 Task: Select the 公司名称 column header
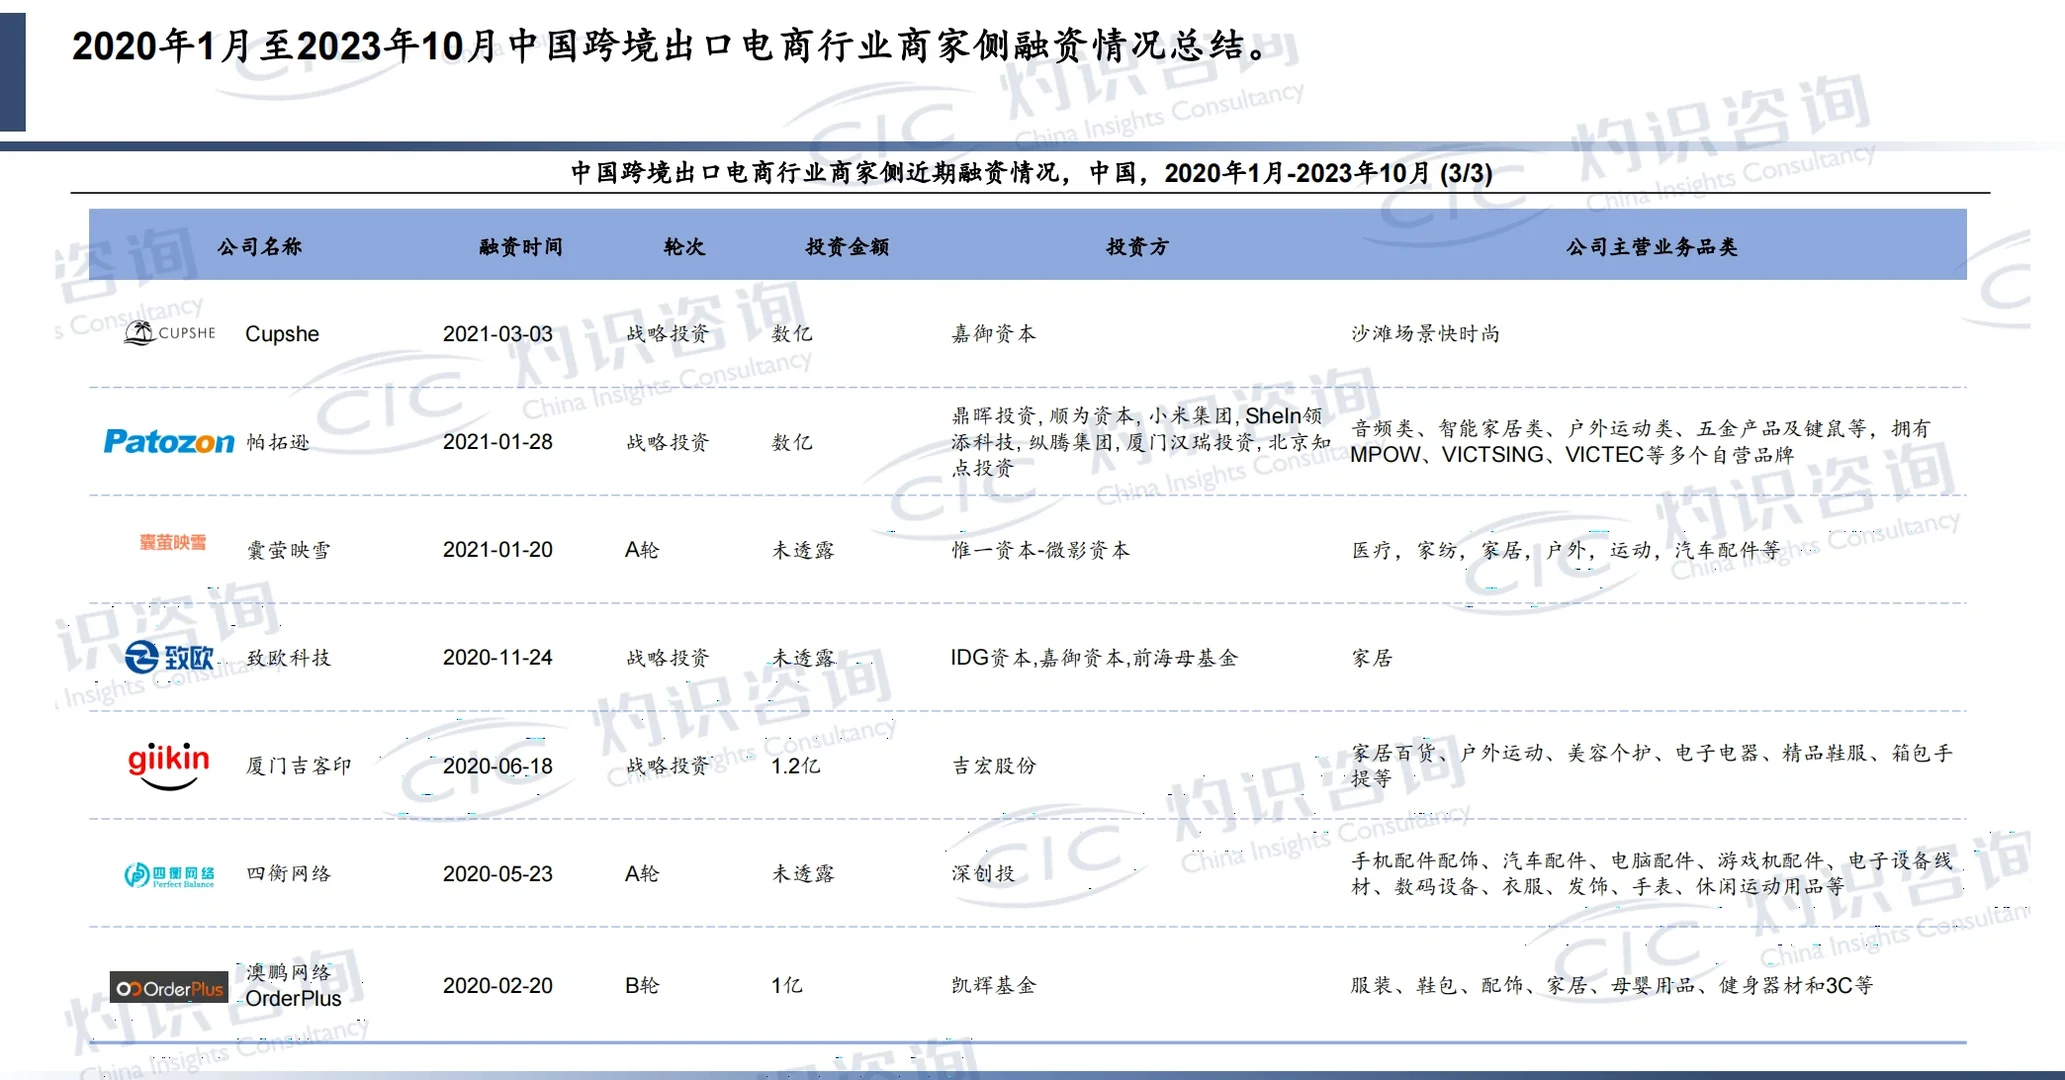click(259, 247)
